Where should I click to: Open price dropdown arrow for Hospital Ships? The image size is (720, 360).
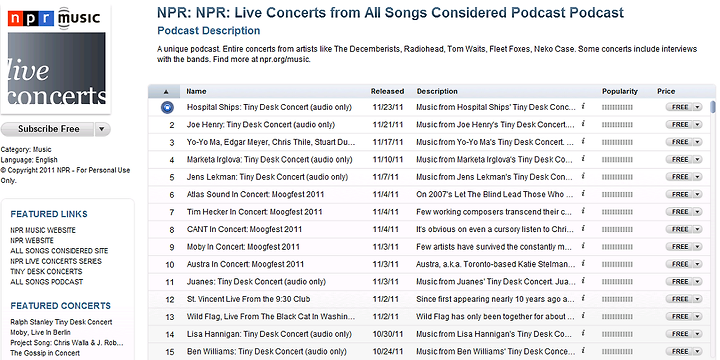coord(698,107)
